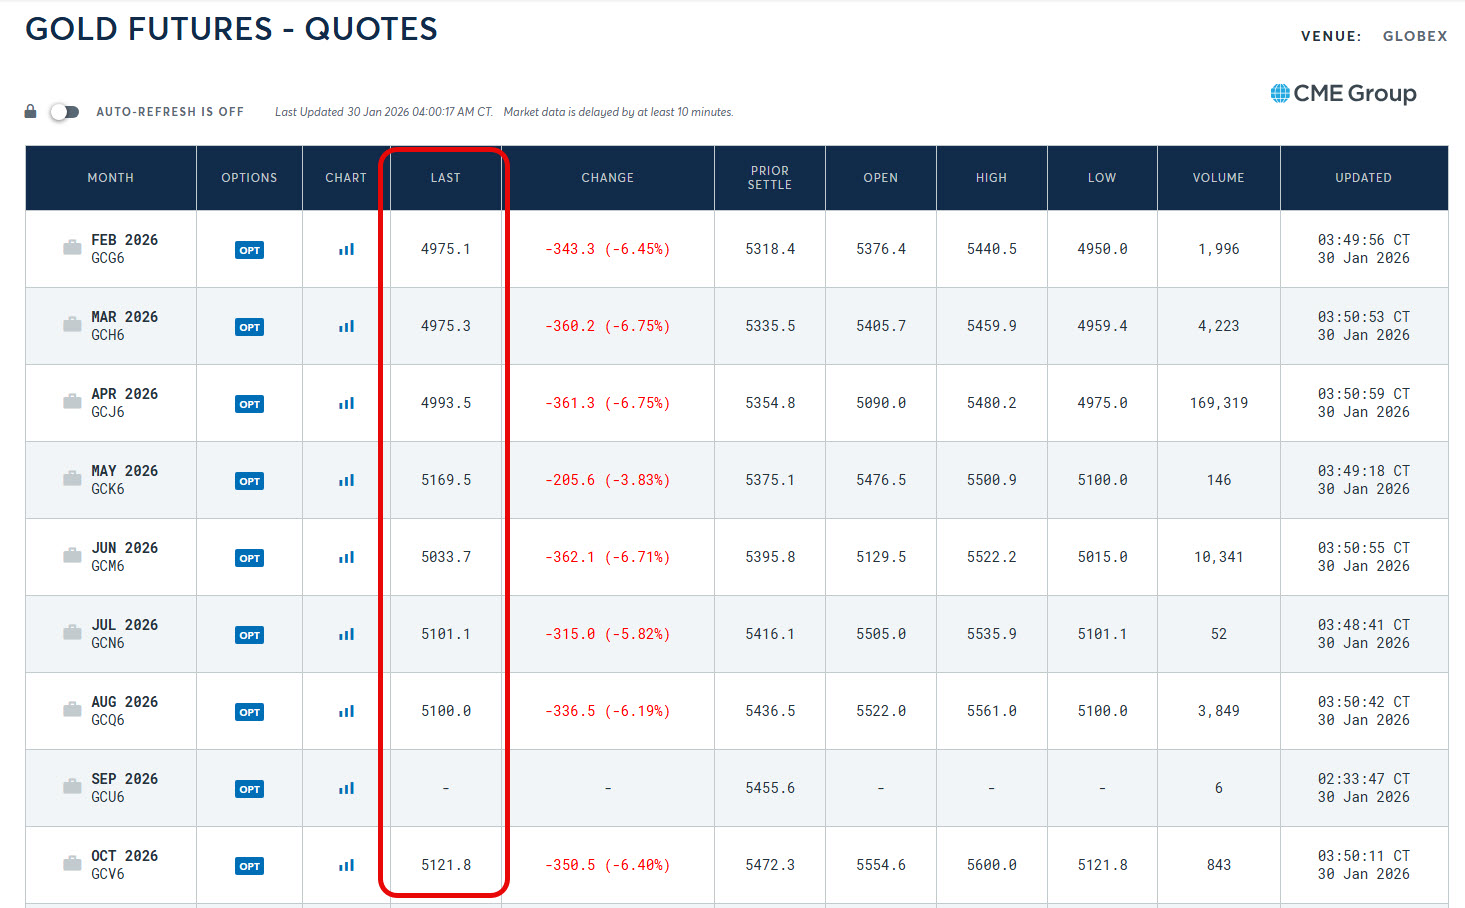Select the CHANGE column header

tap(607, 178)
